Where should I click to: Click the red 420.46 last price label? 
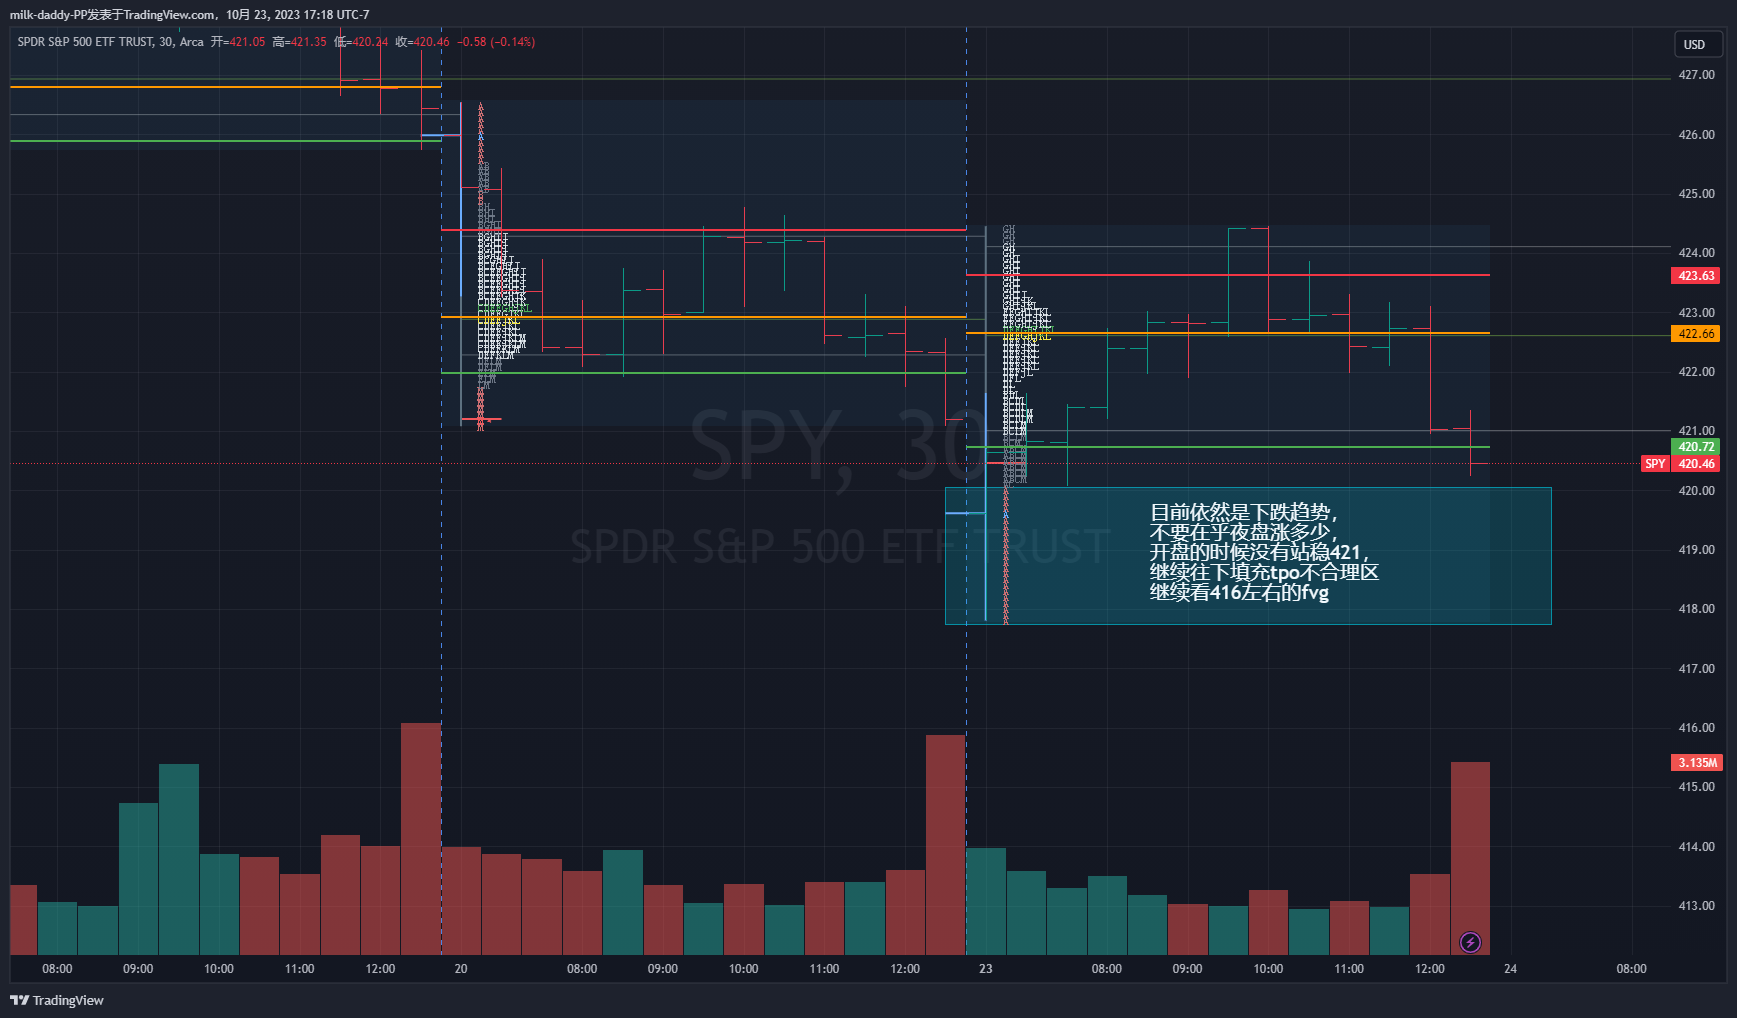tap(1696, 464)
